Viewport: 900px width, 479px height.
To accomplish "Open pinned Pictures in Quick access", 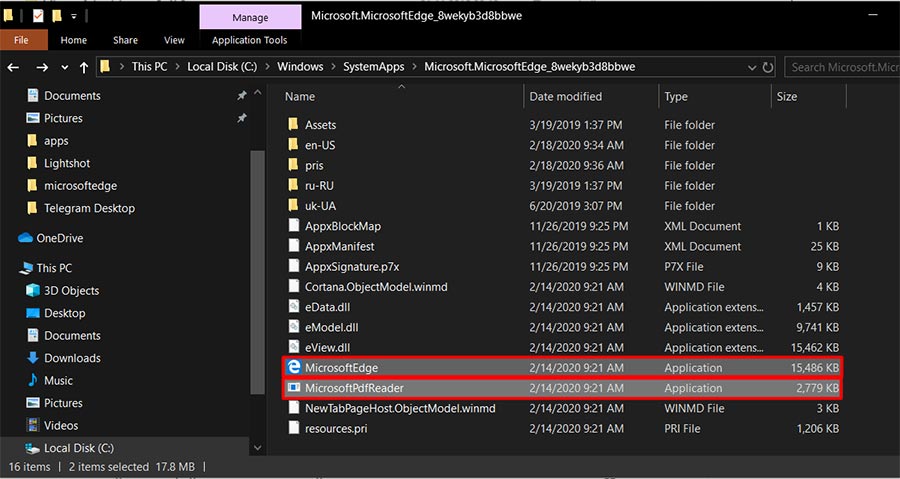I will (63, 118).
